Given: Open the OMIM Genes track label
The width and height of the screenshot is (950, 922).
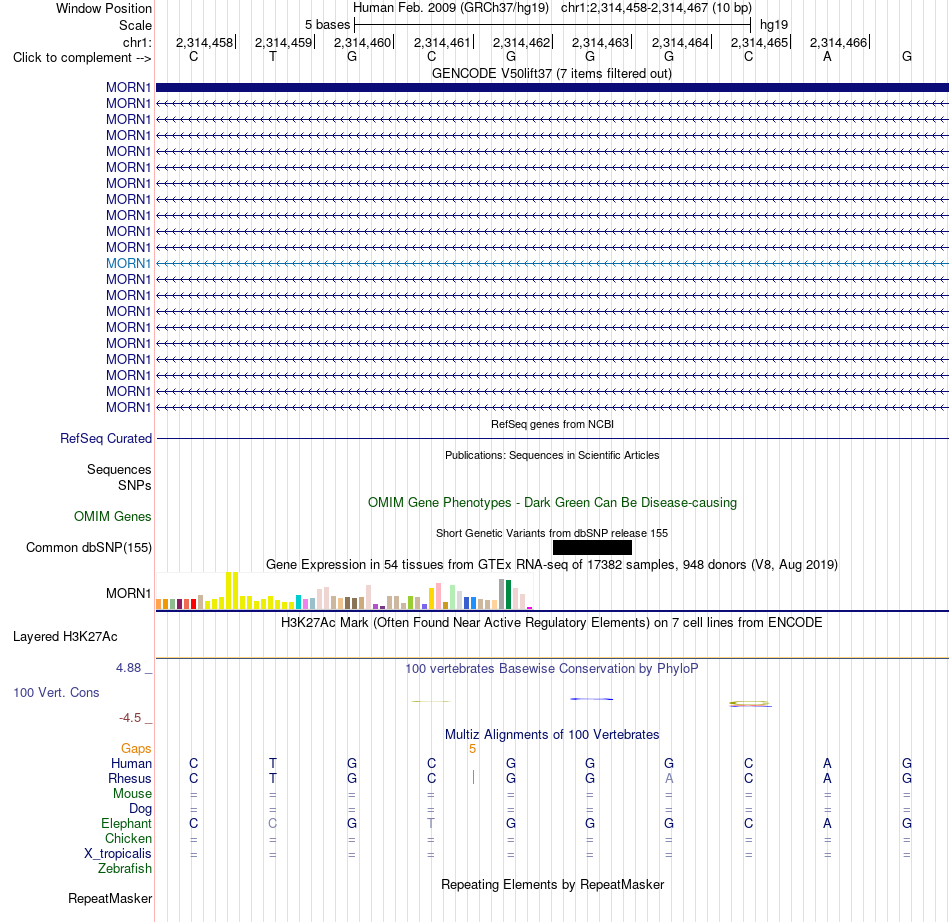Looking at the screenshot, I should pos(113,516).
